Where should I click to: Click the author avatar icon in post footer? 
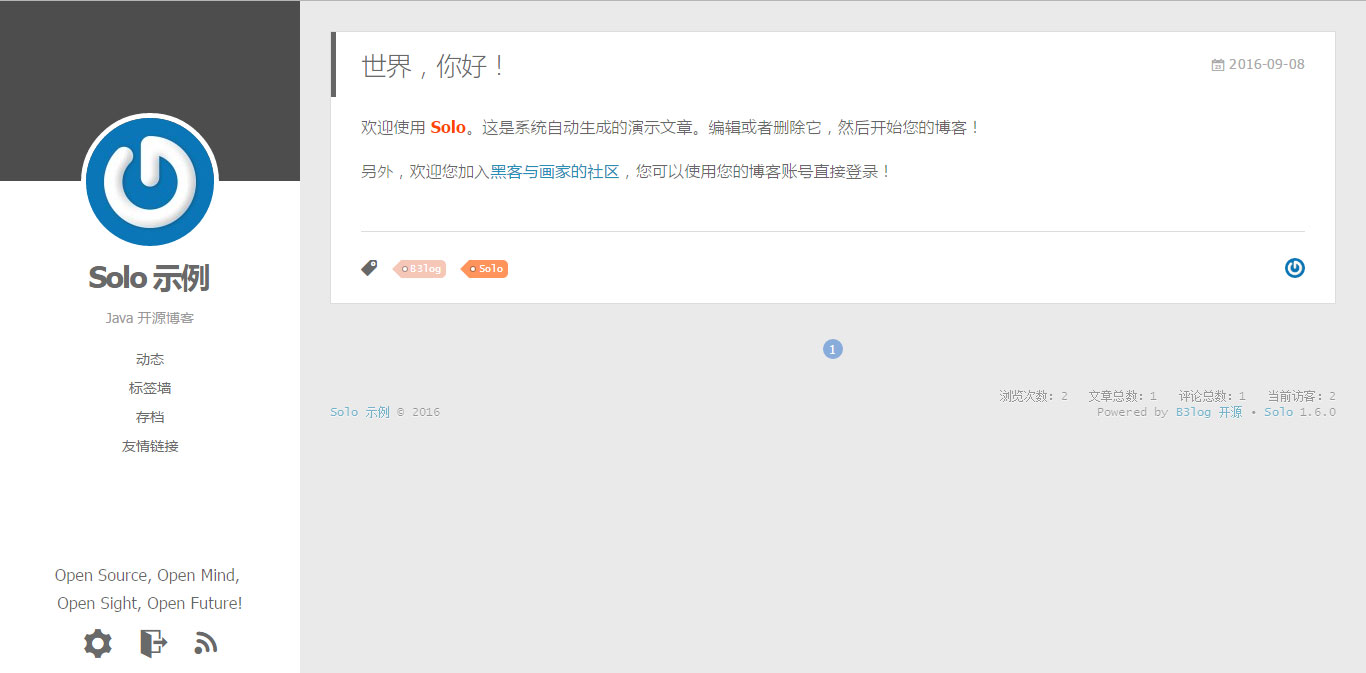click(x=1295, y=268)
